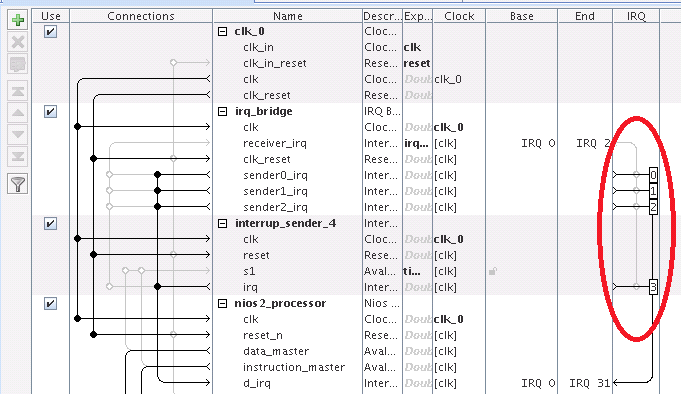This screenshot has width=682, height=397.
Task: Click the X remove component icon
Action: point(18,42)
